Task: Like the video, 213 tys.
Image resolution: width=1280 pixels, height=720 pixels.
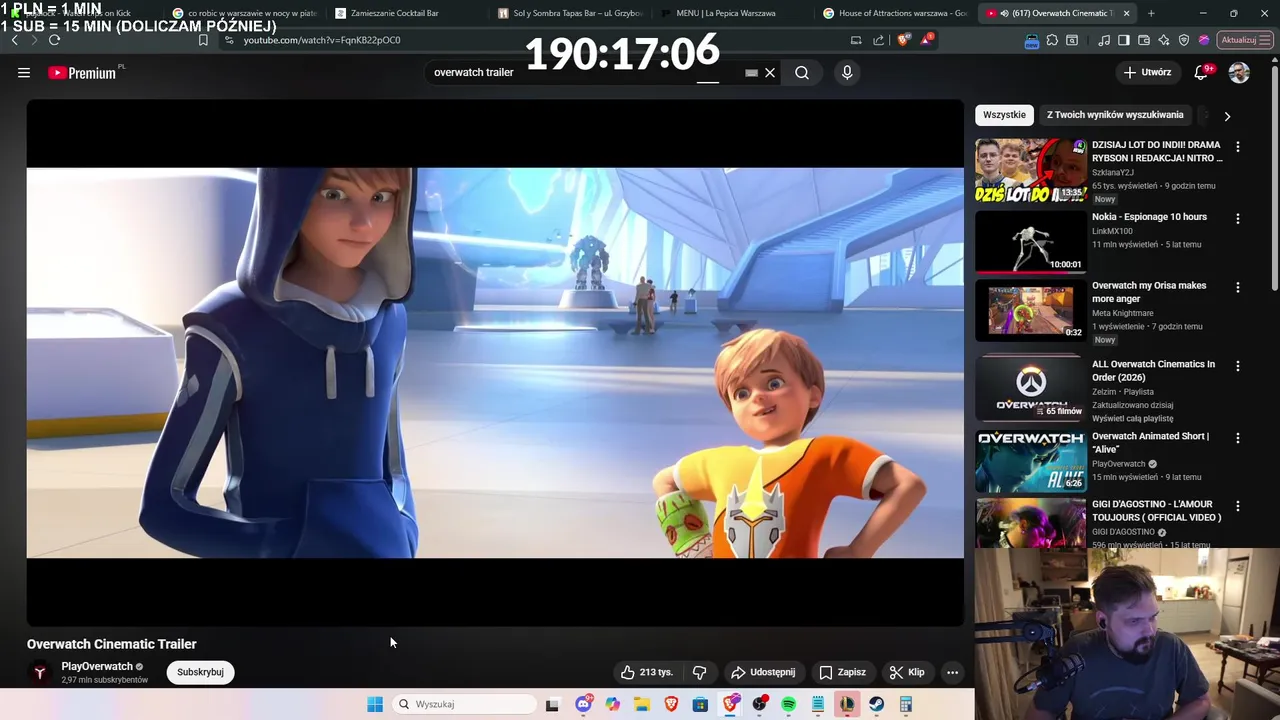Action: coord(646,672)
